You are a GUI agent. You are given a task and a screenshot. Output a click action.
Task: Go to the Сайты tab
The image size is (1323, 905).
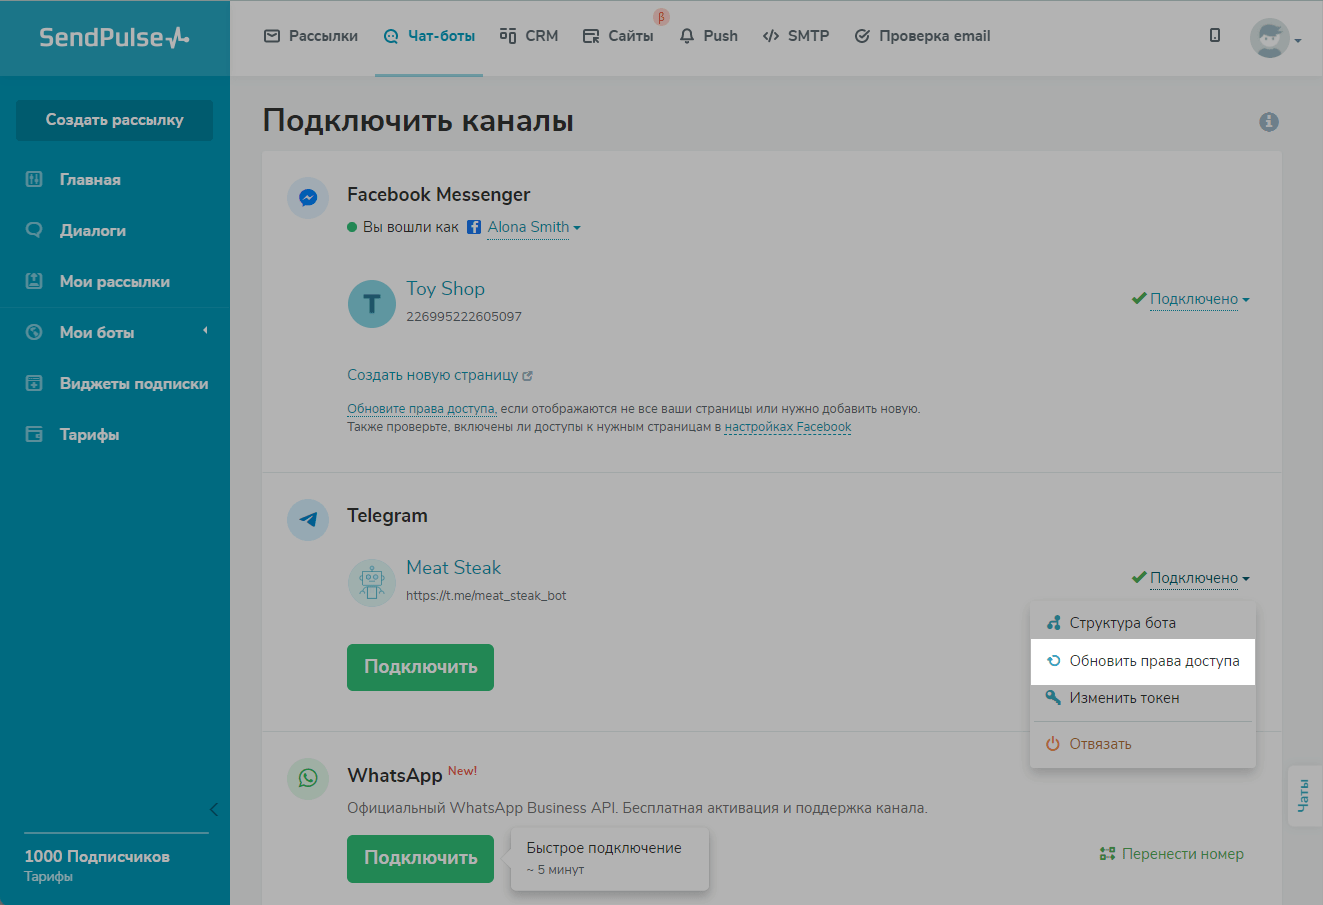pos(618,36)
